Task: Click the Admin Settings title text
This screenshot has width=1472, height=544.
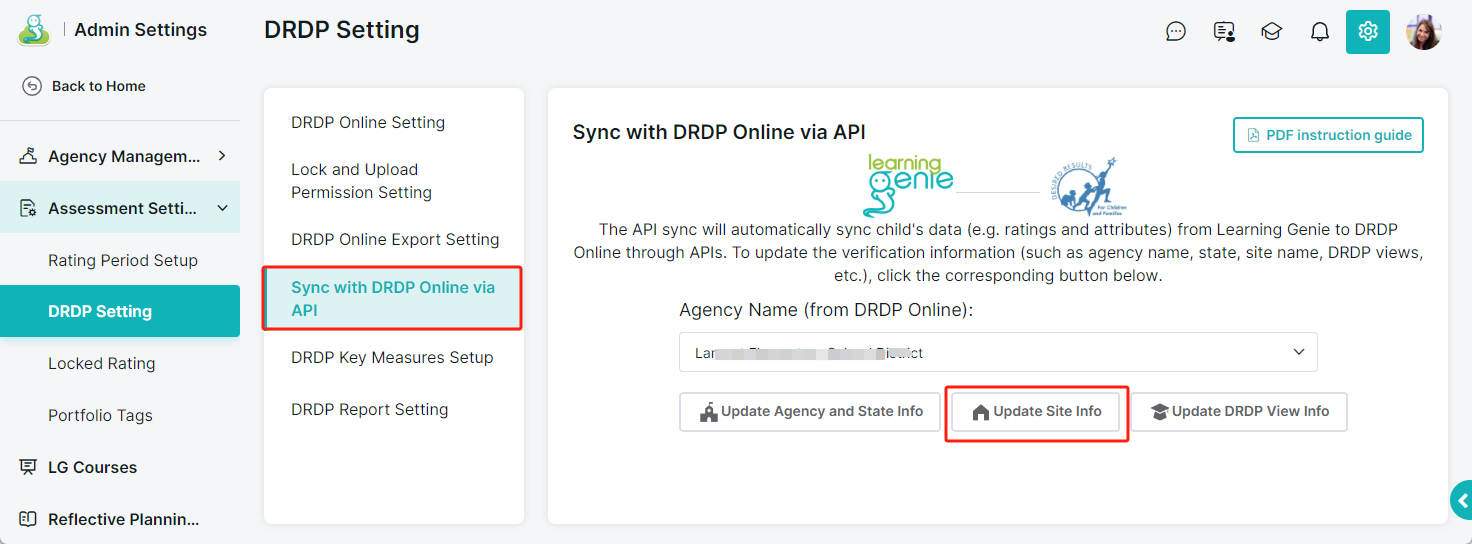Action: (141, 30)
